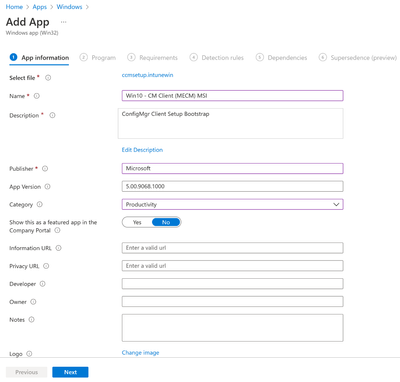Open the ellipsis menu beside Add App
400x382 pixels.
(63, 22)
